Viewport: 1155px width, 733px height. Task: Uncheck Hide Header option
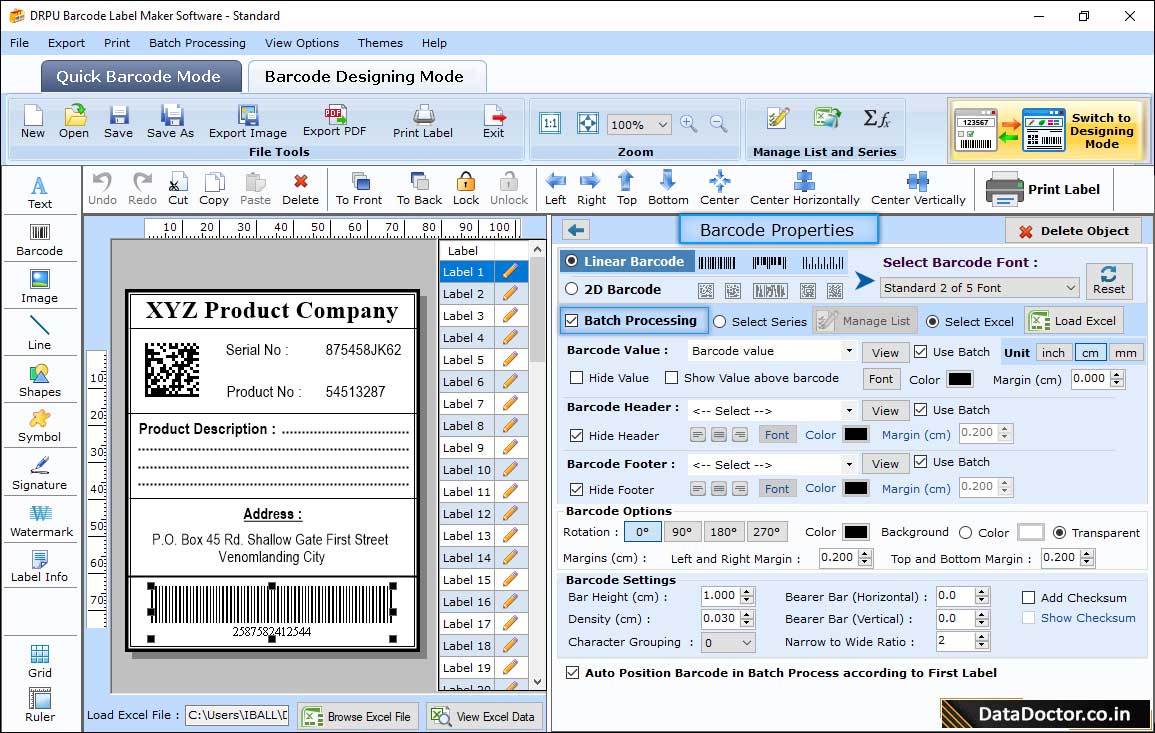[576, 434]
